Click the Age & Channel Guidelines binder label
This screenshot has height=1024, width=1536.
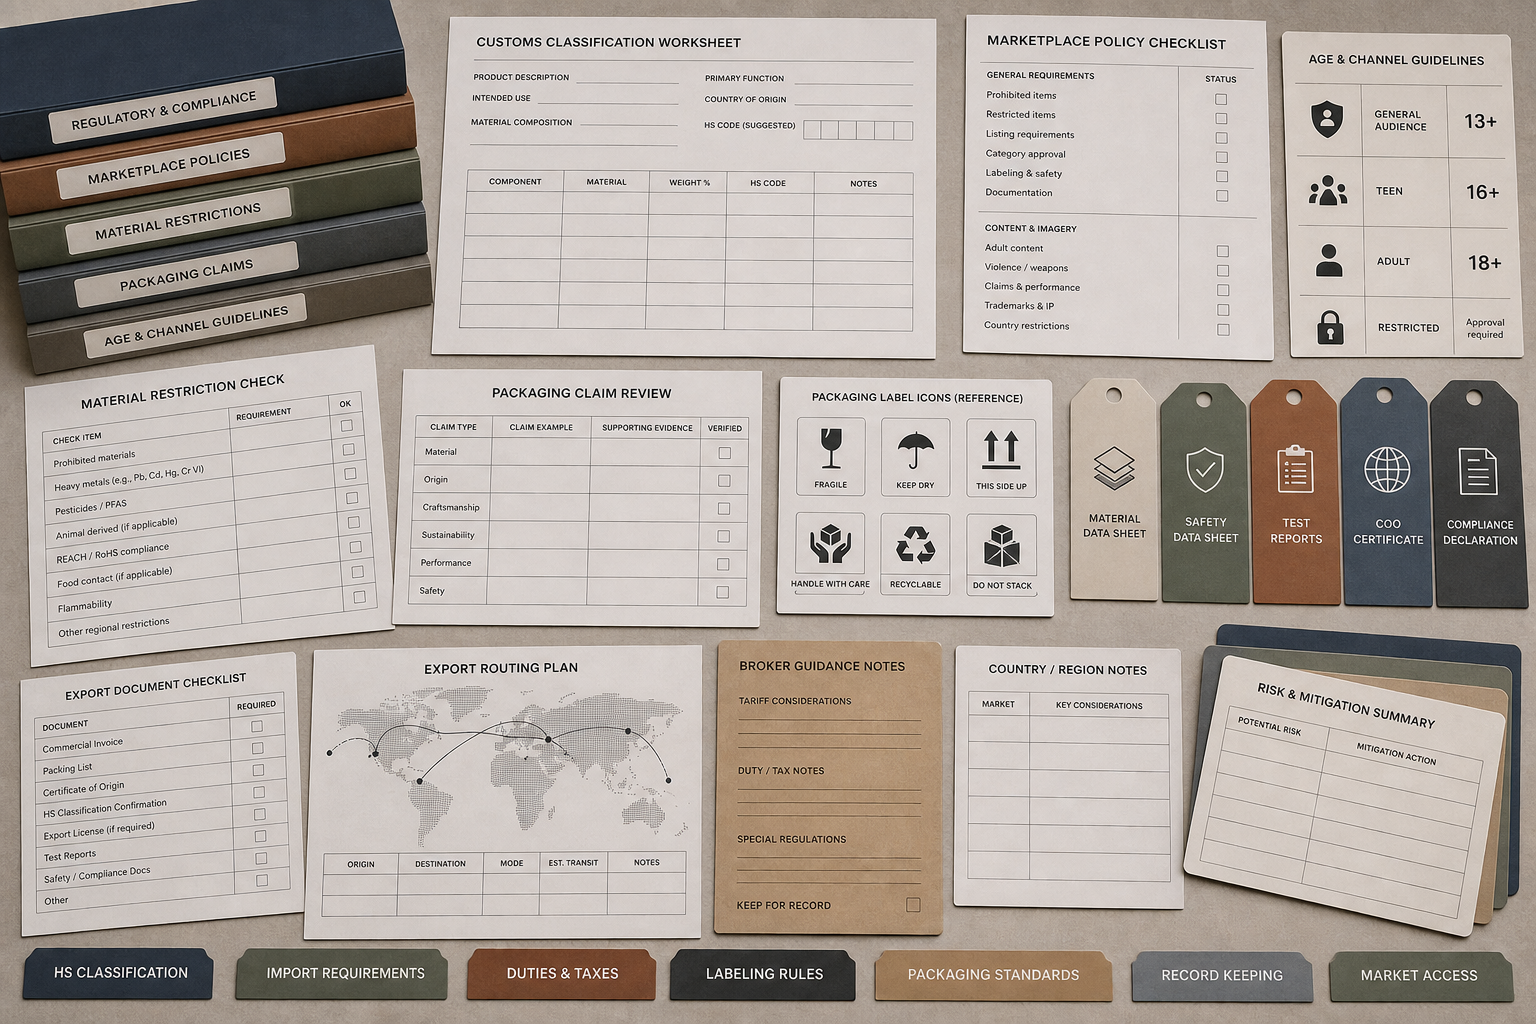pyautogui.click(x=196, y=326)
